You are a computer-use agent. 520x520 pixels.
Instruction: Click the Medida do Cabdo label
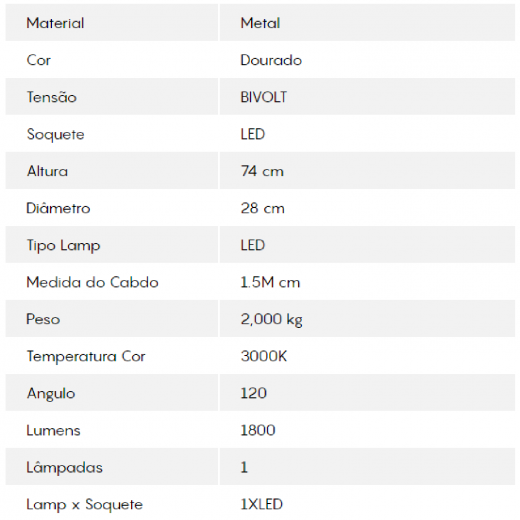92,282
